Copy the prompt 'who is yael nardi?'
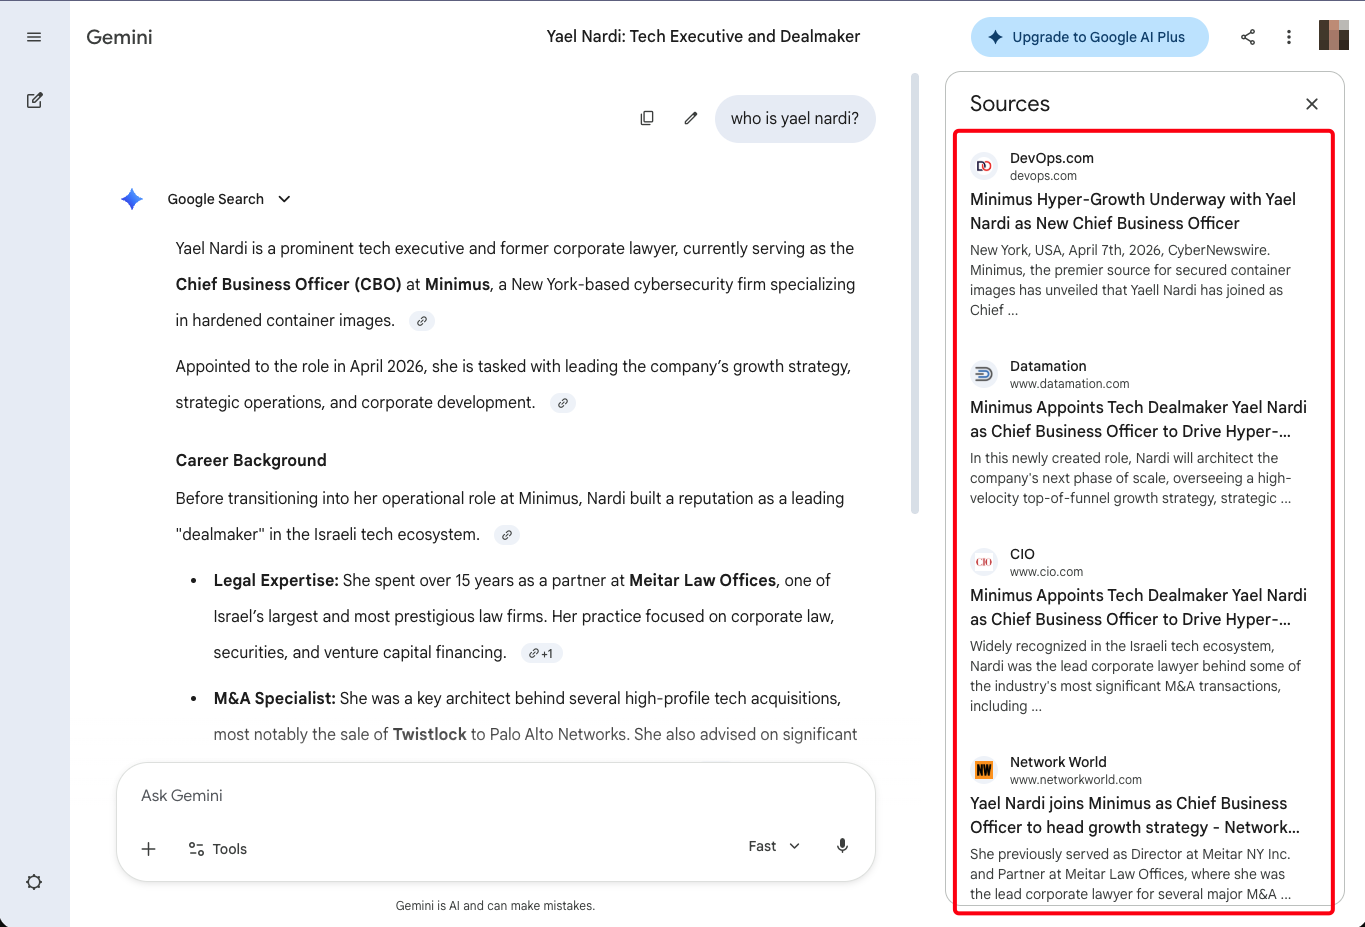 click(x=647, y=118)
